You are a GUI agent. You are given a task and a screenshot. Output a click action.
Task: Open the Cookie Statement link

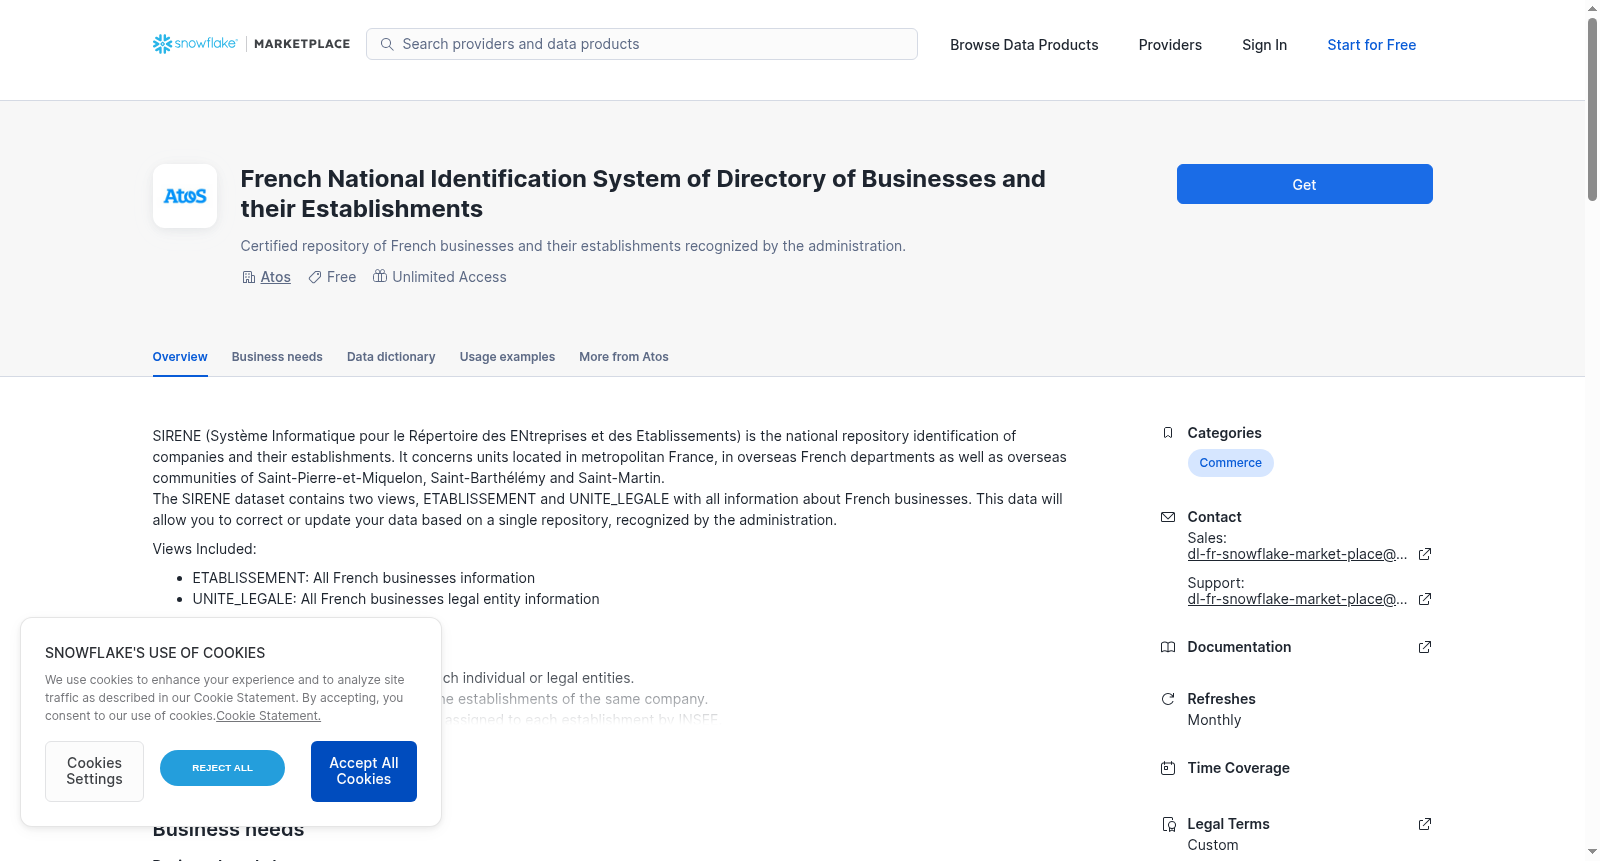pos(268,716)
